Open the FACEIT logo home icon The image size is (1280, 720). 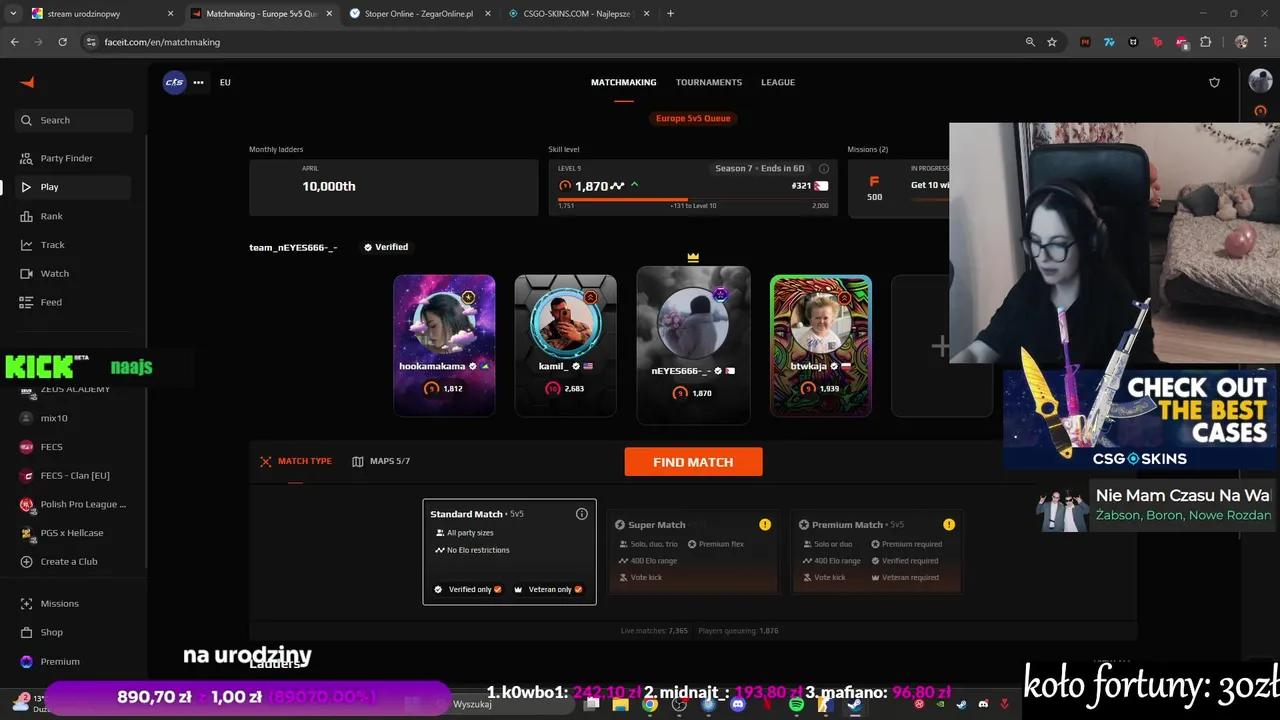pyautogui.click(x=27, y=82)
